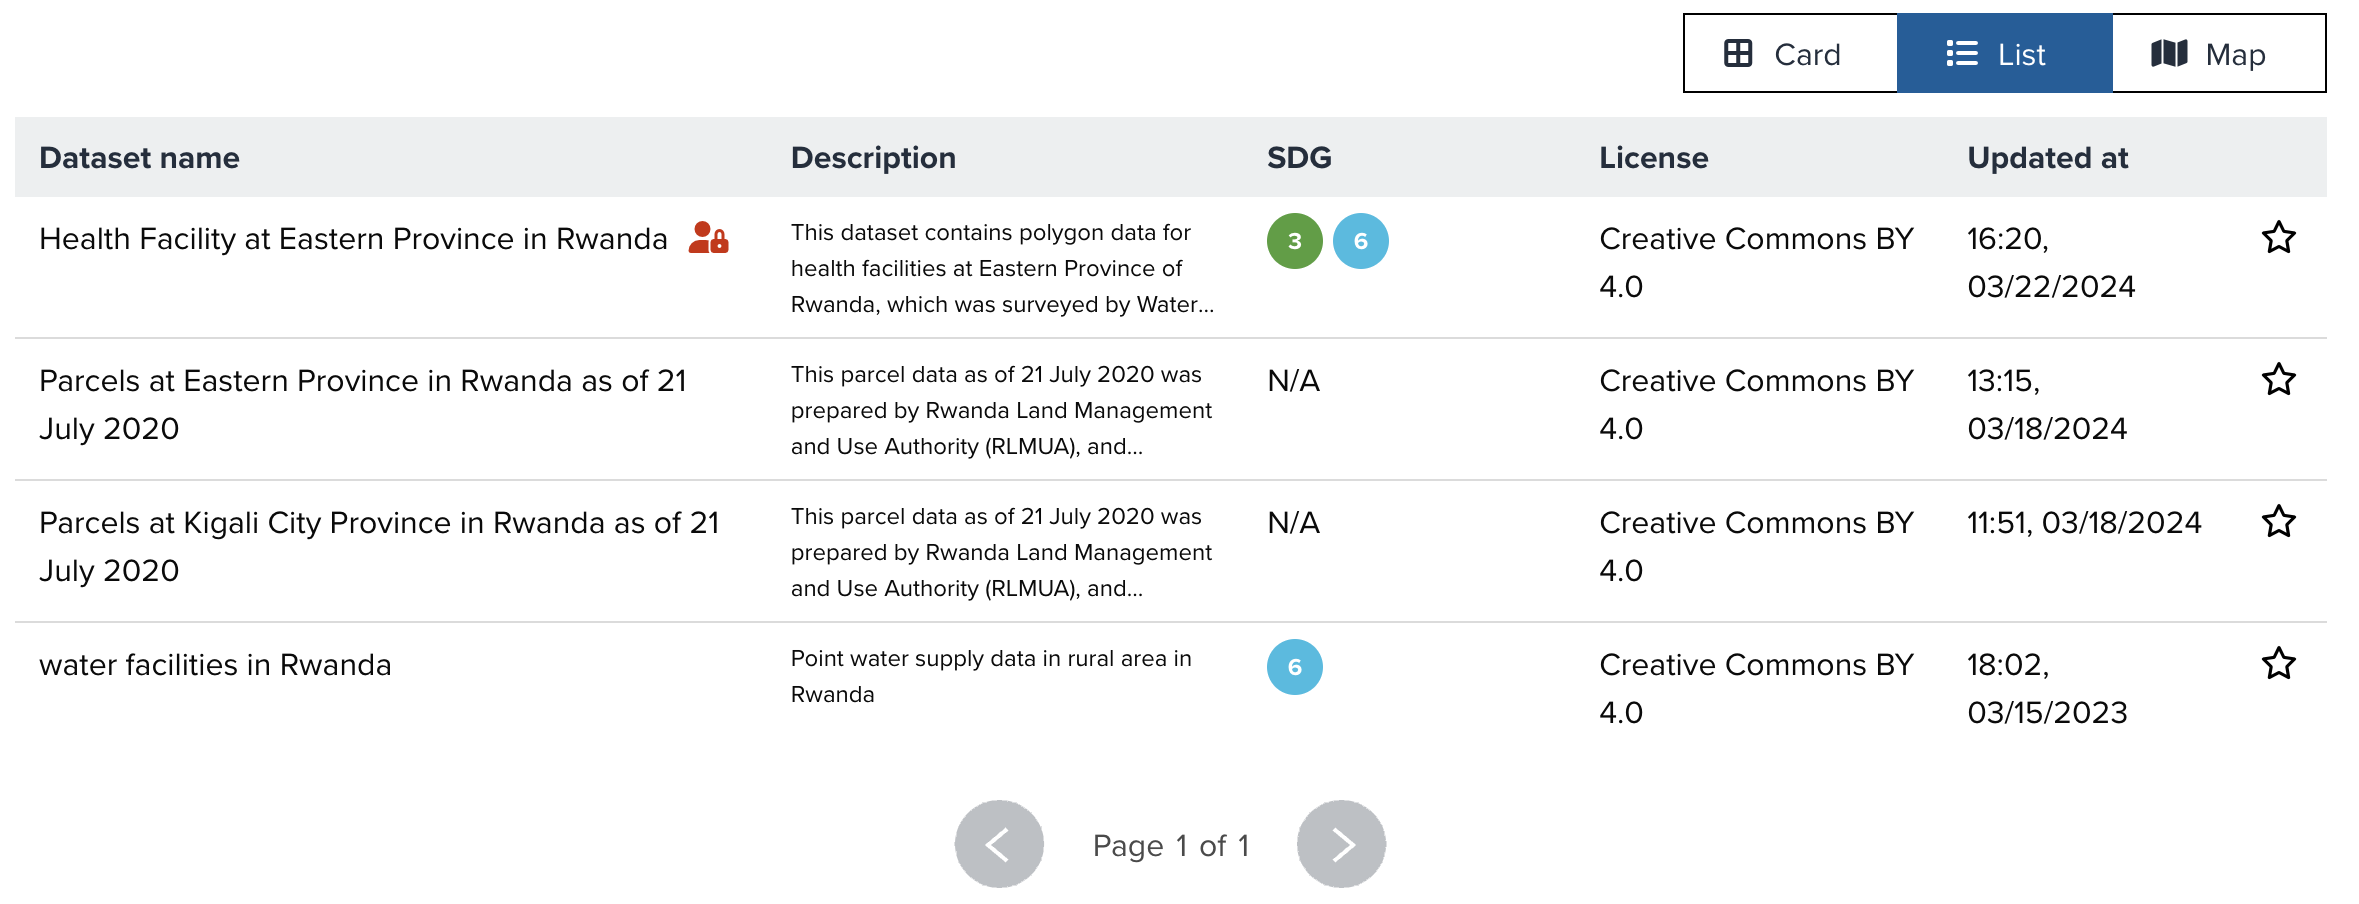Open the Health Facility at Eastern Province dataset
Image resolution: width=2359 pixels, height=904 pixels.
(x=352, y=238)
